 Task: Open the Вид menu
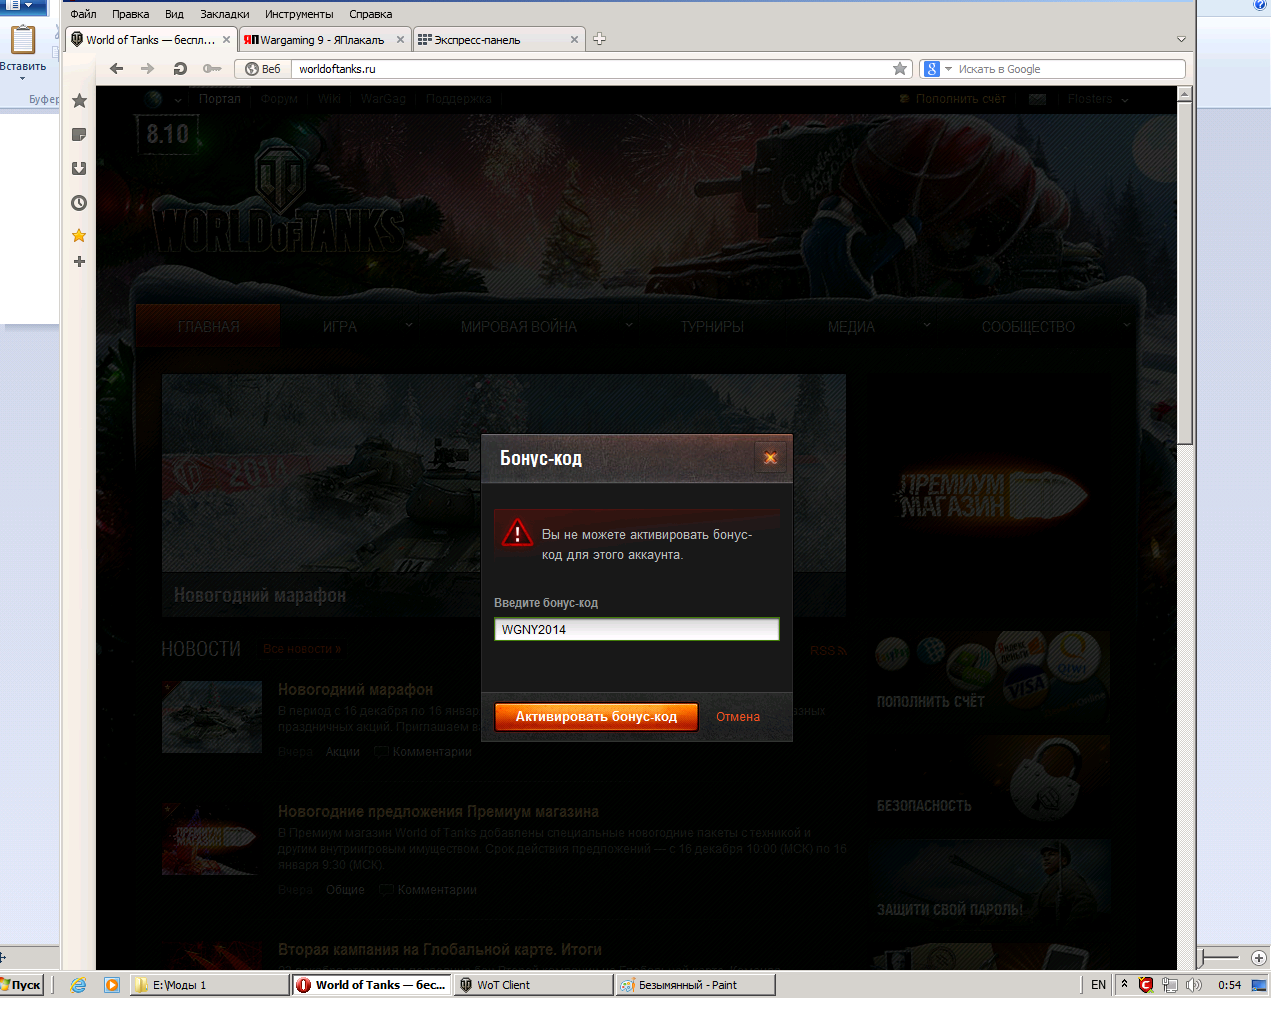click(174, 14)
